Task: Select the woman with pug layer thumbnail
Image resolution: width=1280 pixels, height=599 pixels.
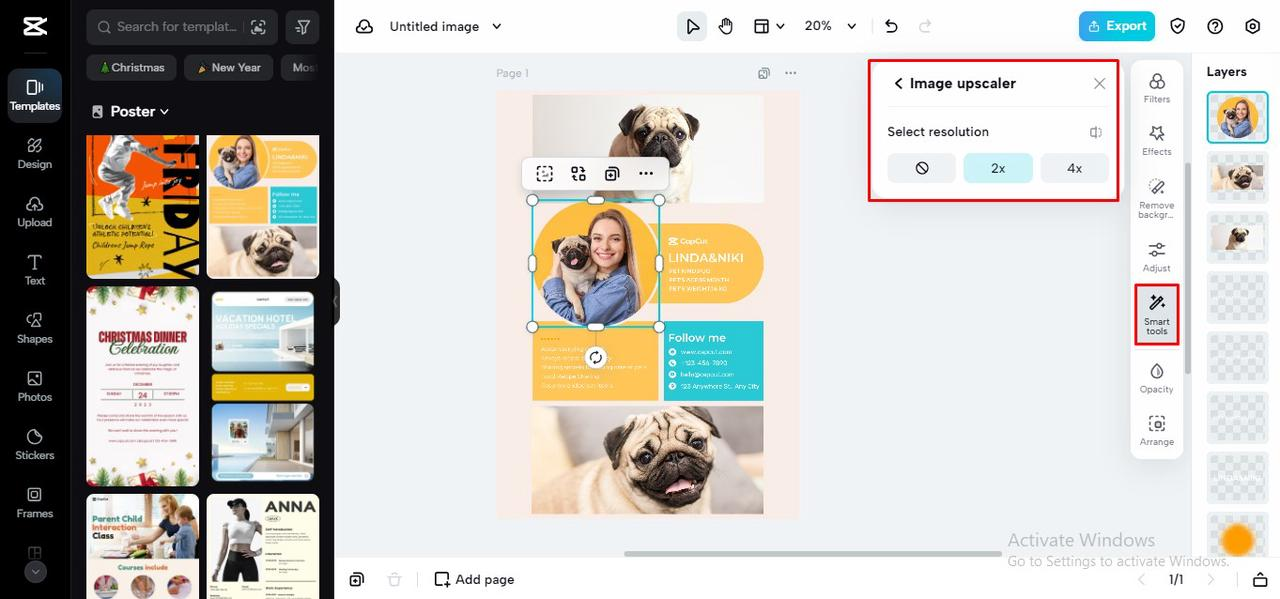Action: pyautogui.click(x=1237, y=117)
